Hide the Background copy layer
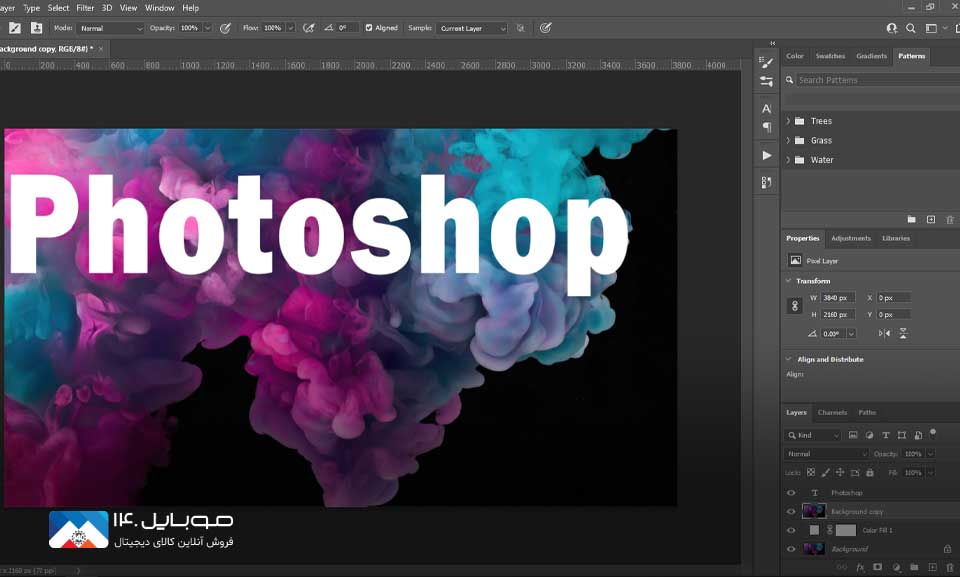Image resolution: width=960 pixels, height=577 pixels. coord(791,511)
